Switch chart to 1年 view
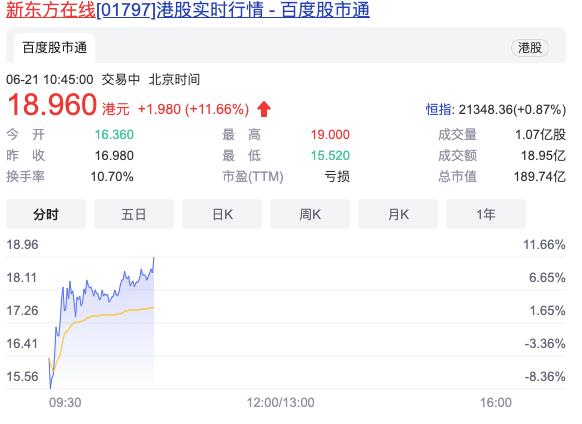This screenshot has height=424, width=582. tap(486, 214)
